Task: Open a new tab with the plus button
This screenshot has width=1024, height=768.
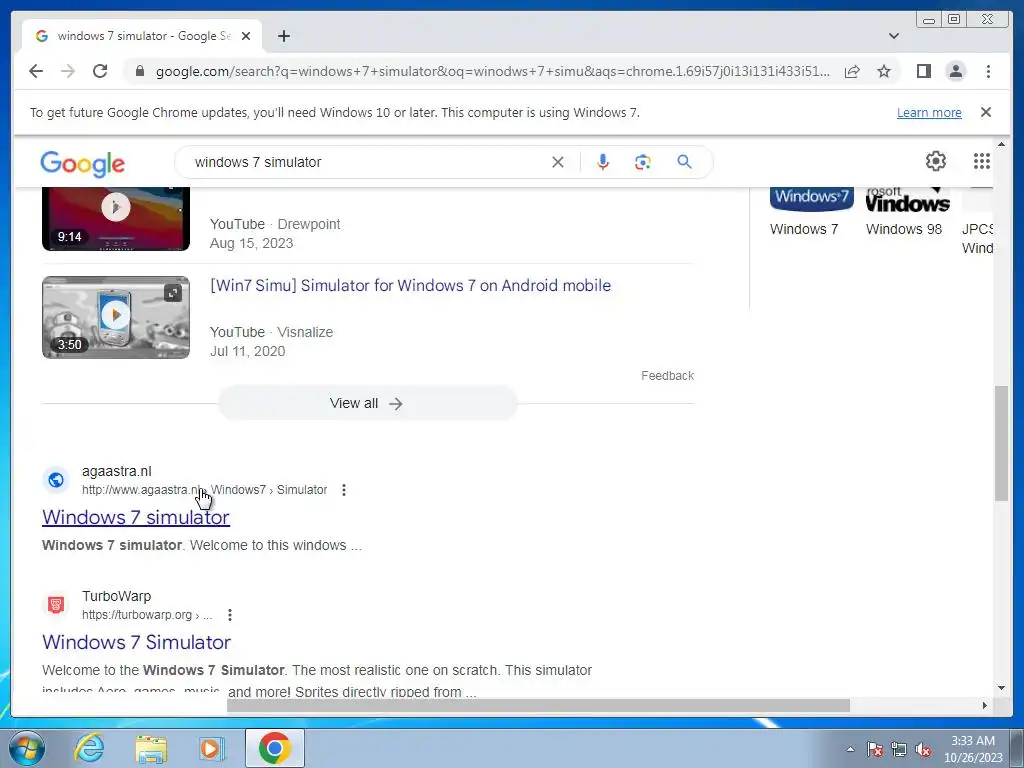Action: (x=283, y=36)
